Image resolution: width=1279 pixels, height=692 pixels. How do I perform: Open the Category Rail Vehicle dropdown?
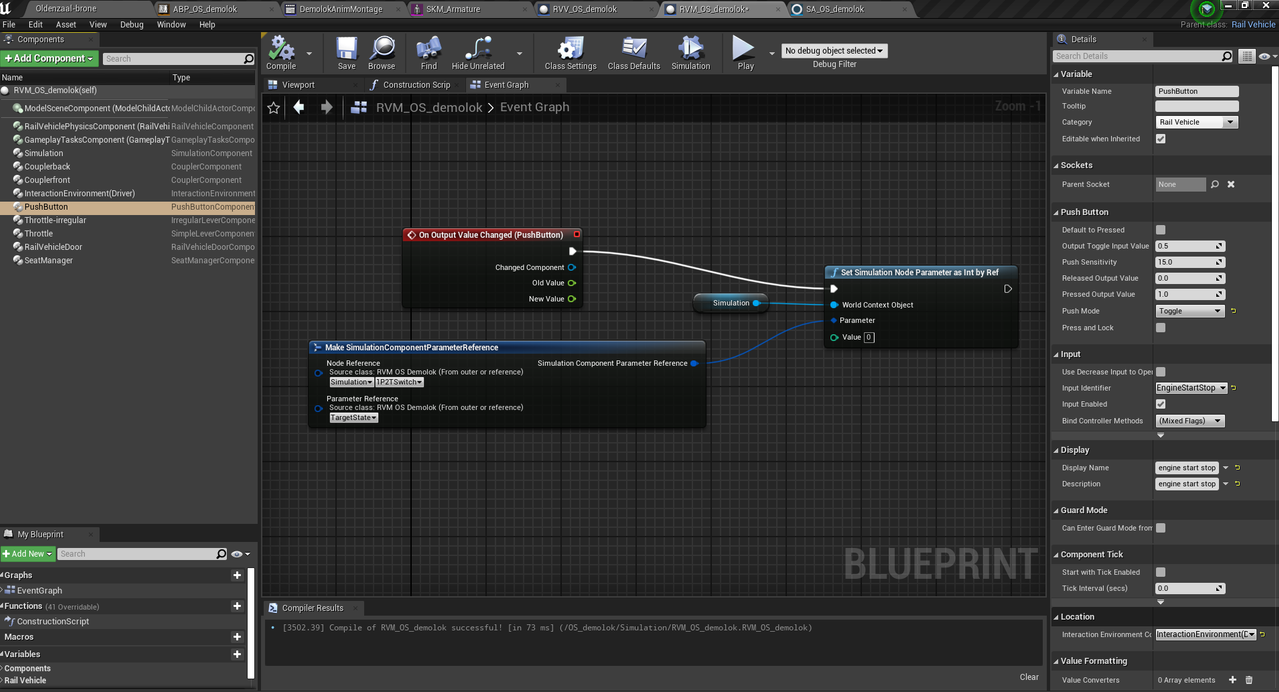(x=1196, y=122)
